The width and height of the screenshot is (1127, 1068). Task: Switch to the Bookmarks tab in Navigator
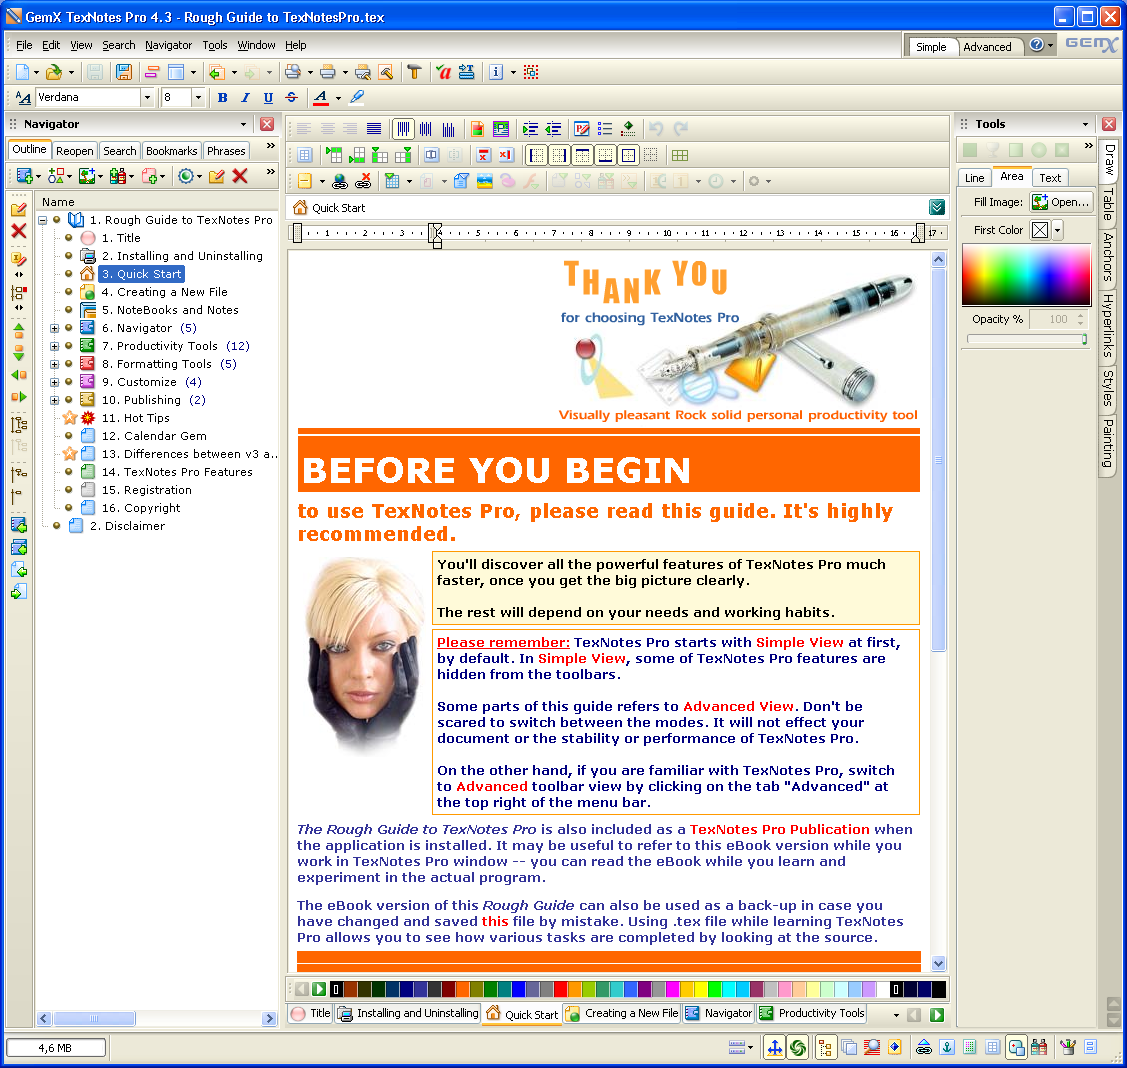pyautogui.click(x=171, y=151)
